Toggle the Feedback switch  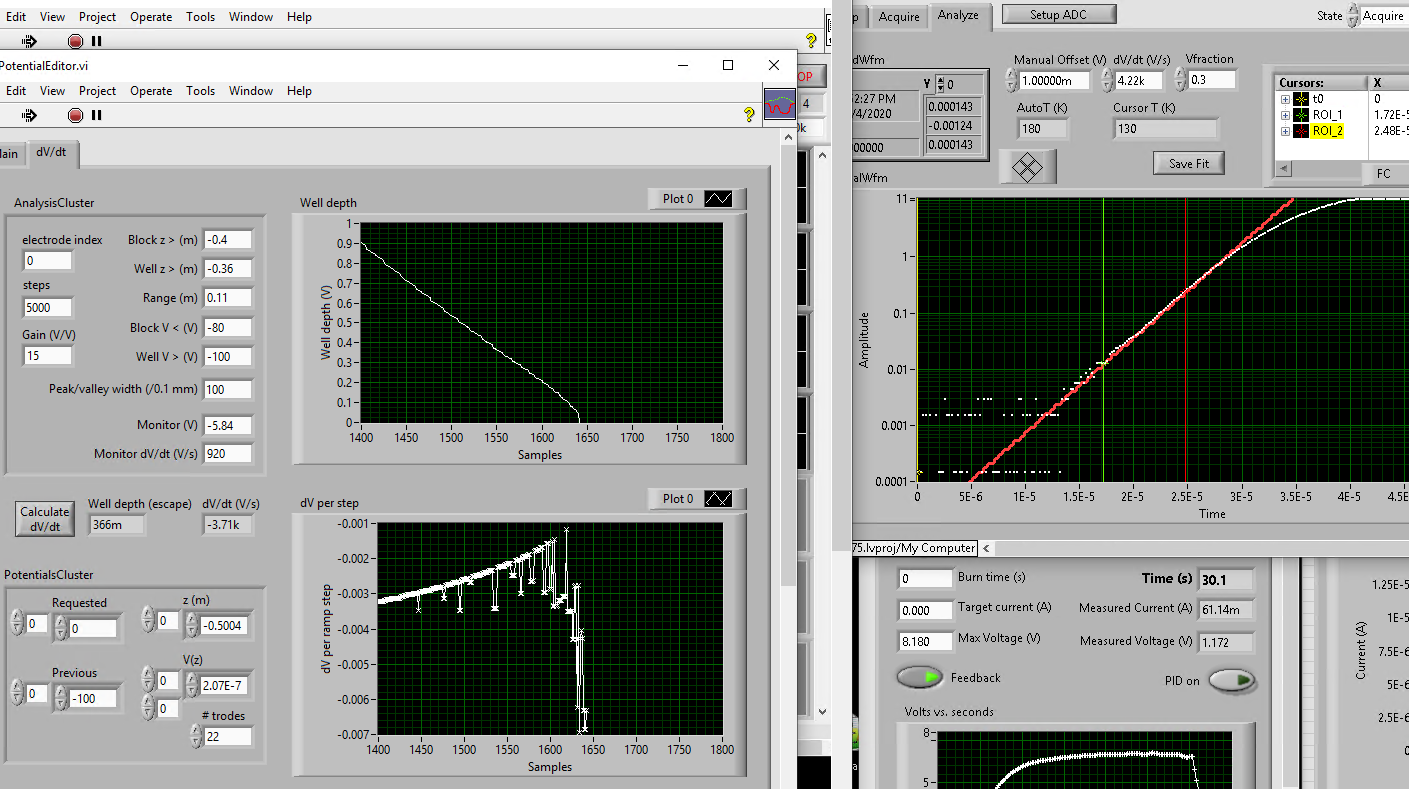[x=919, y=678]
